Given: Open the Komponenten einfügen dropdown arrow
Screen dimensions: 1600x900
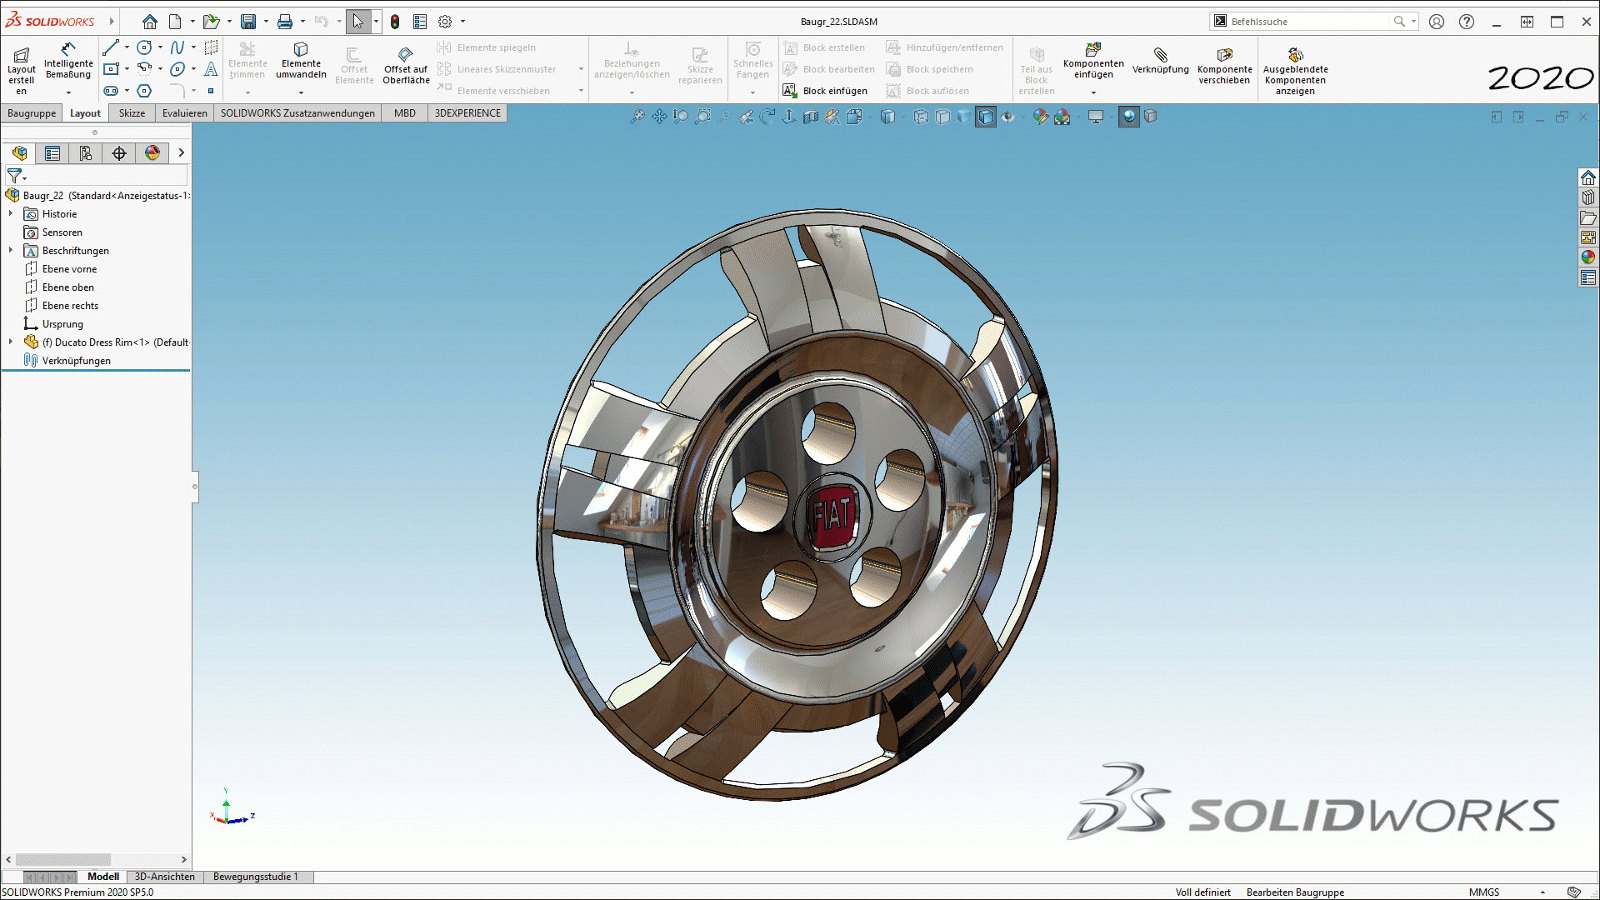Looking at the screenshot, I should click(1093, 92).
